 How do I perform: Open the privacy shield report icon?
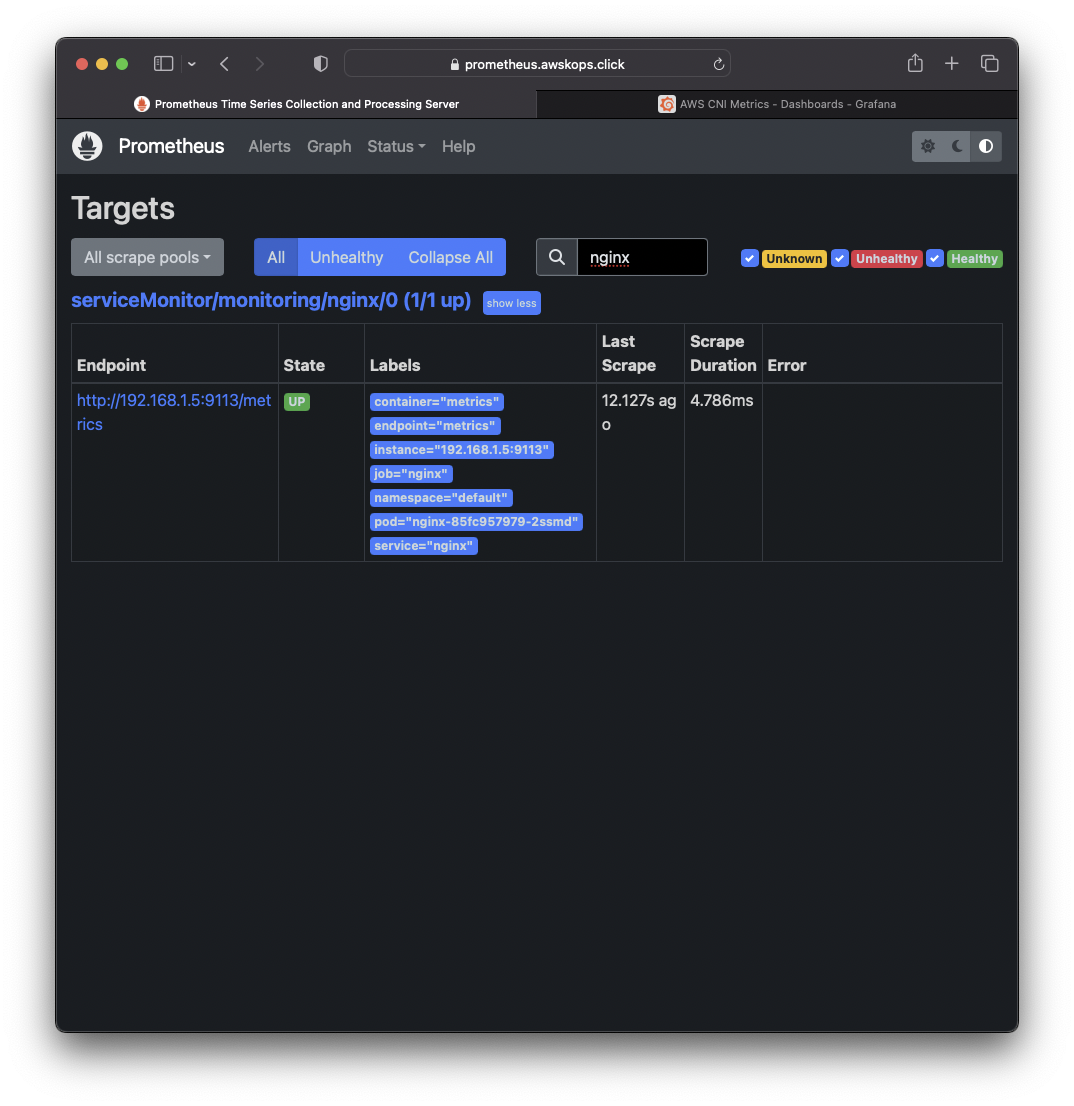click(321, 64)
